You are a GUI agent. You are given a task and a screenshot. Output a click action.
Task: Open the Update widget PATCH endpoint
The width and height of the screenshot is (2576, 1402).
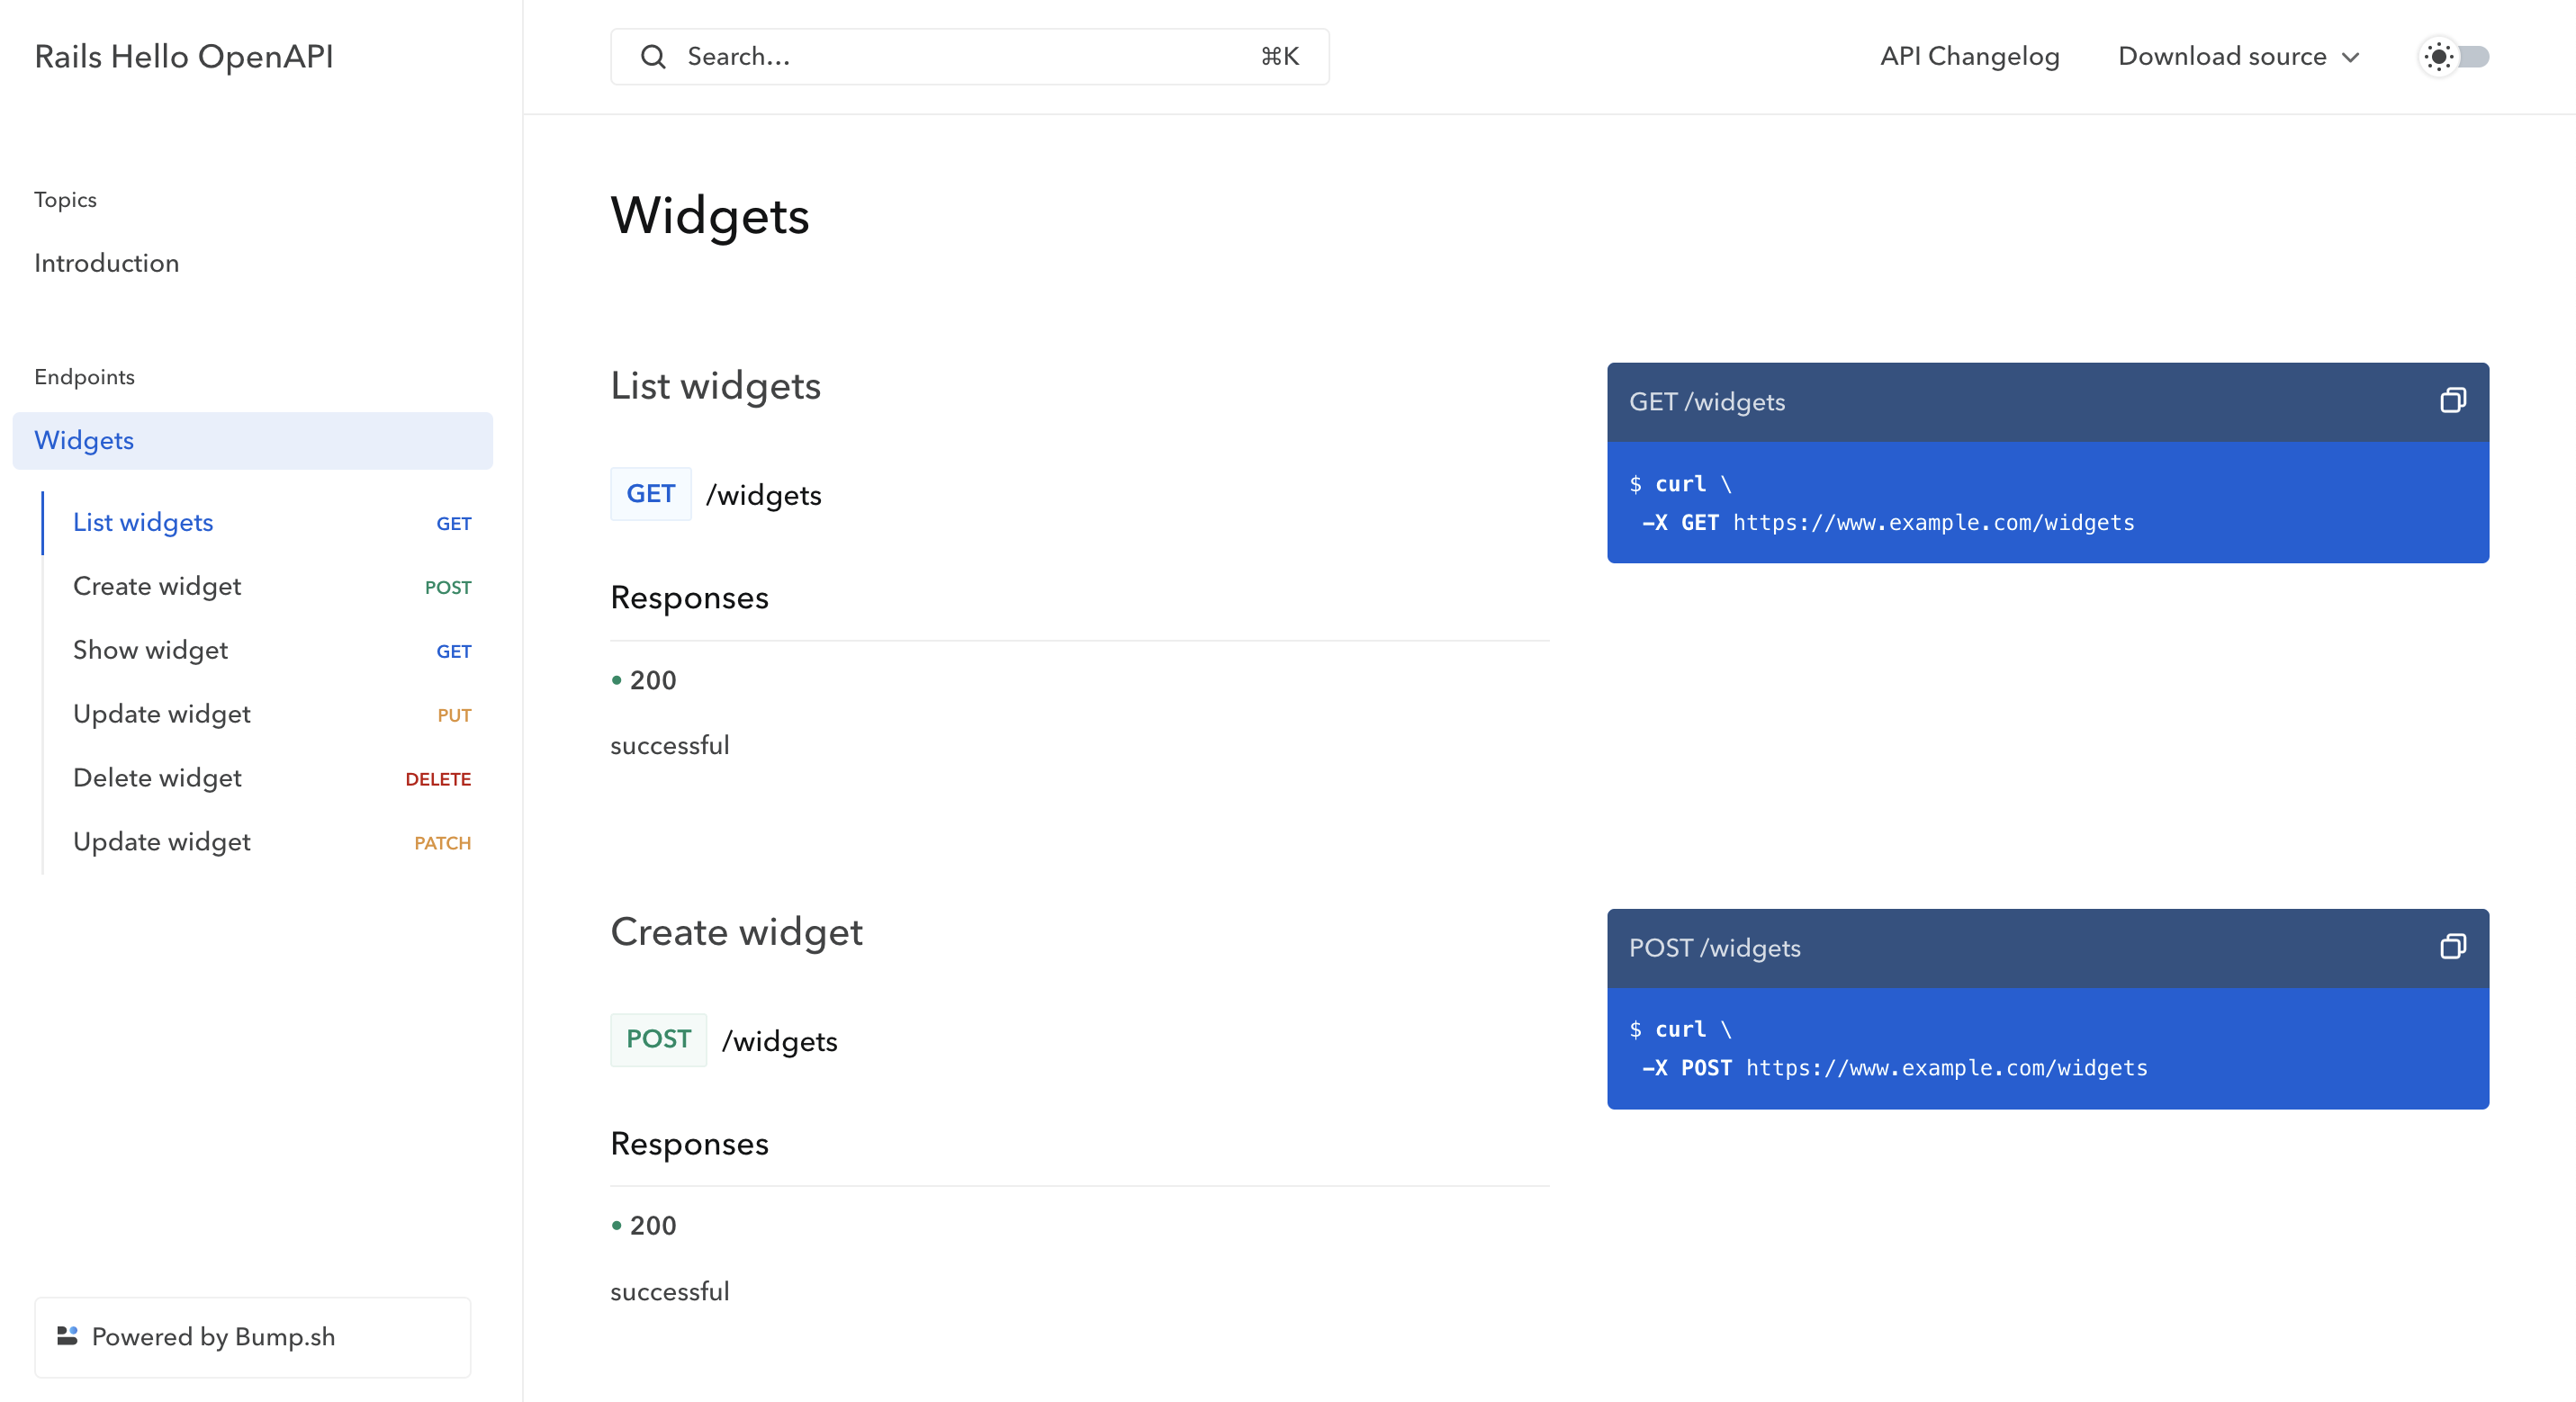click(x=161, y=842)
